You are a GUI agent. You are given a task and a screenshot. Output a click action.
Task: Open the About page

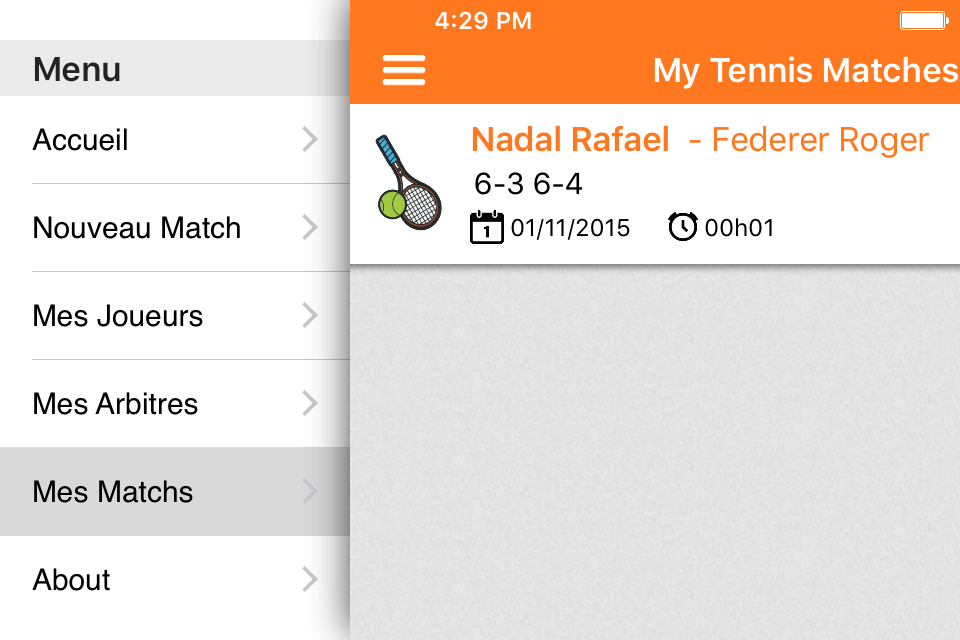(x=175, y=580)
